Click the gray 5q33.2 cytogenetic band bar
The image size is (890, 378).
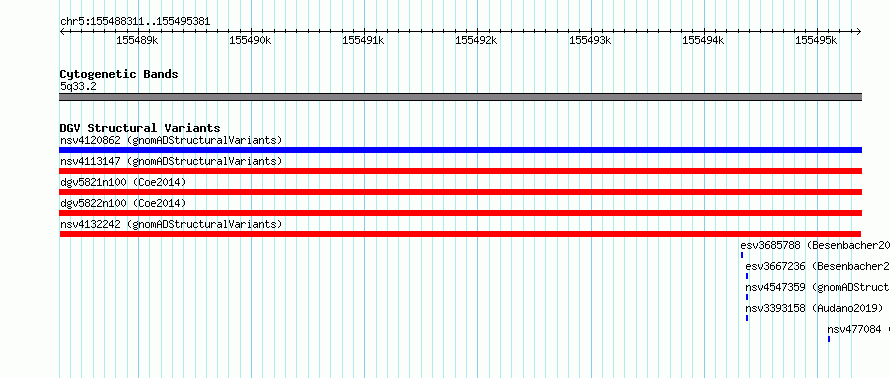(460, 97)
